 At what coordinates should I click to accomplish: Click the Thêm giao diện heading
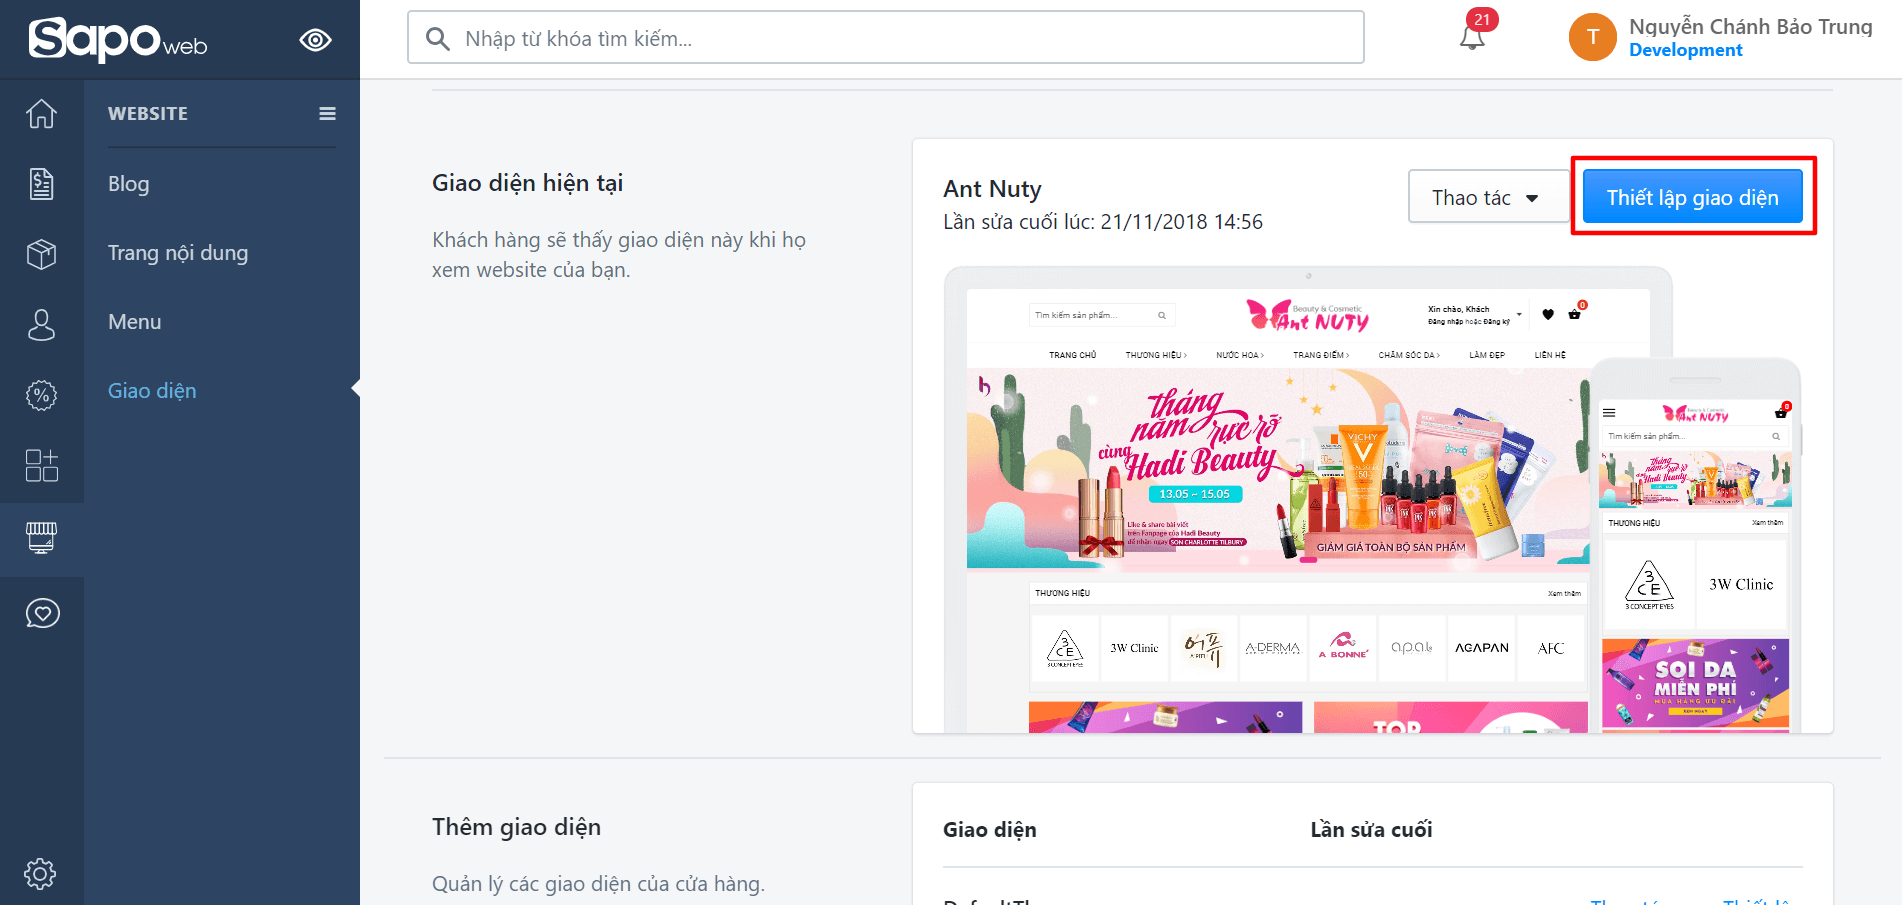(x=516, y=827)
